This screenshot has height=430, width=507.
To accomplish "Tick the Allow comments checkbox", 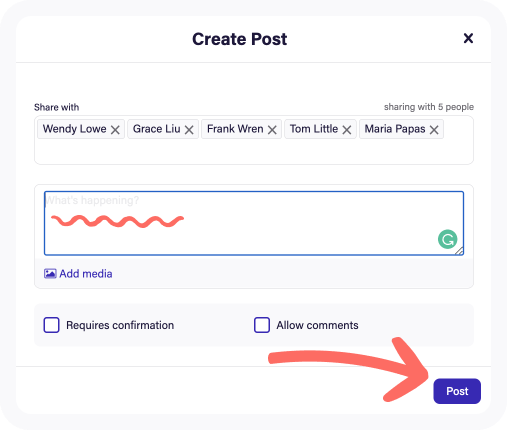I will tap(262, 325).
